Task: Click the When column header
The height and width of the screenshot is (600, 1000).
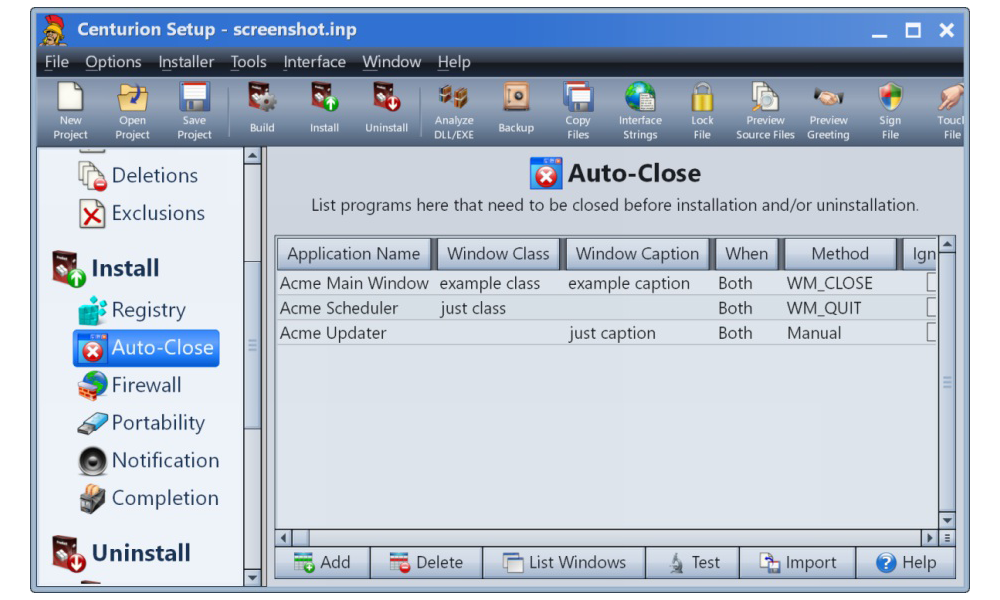Action: (x=747, y=254)
